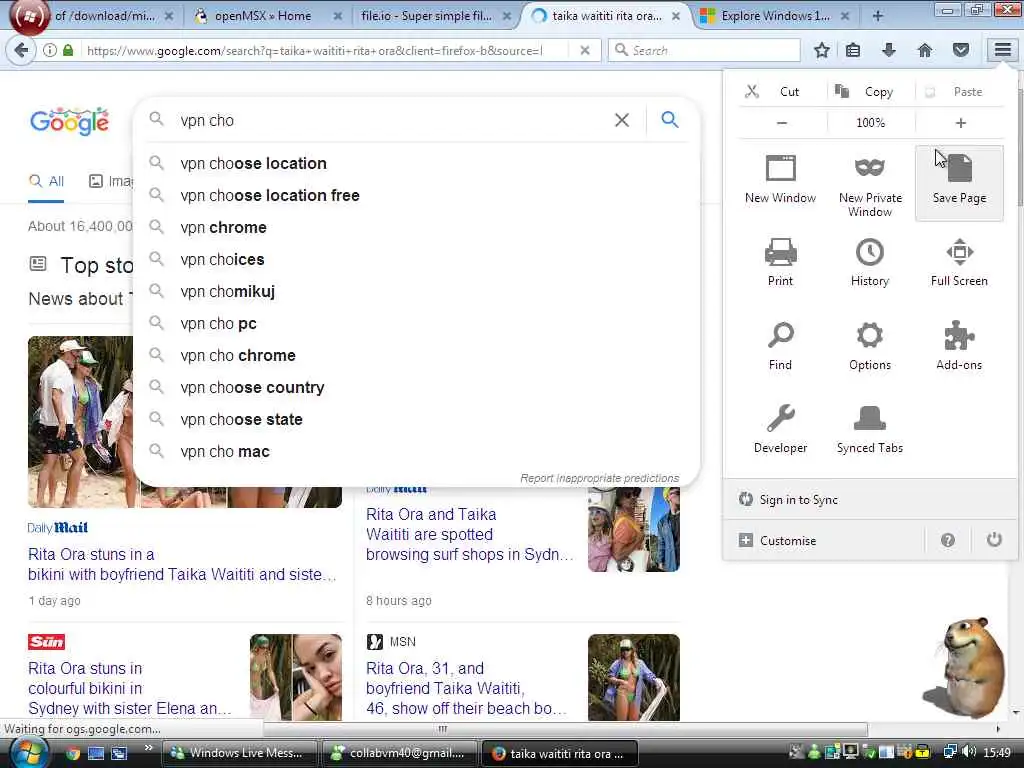
Task: Click the Google search text field
Action: point(392,120)
